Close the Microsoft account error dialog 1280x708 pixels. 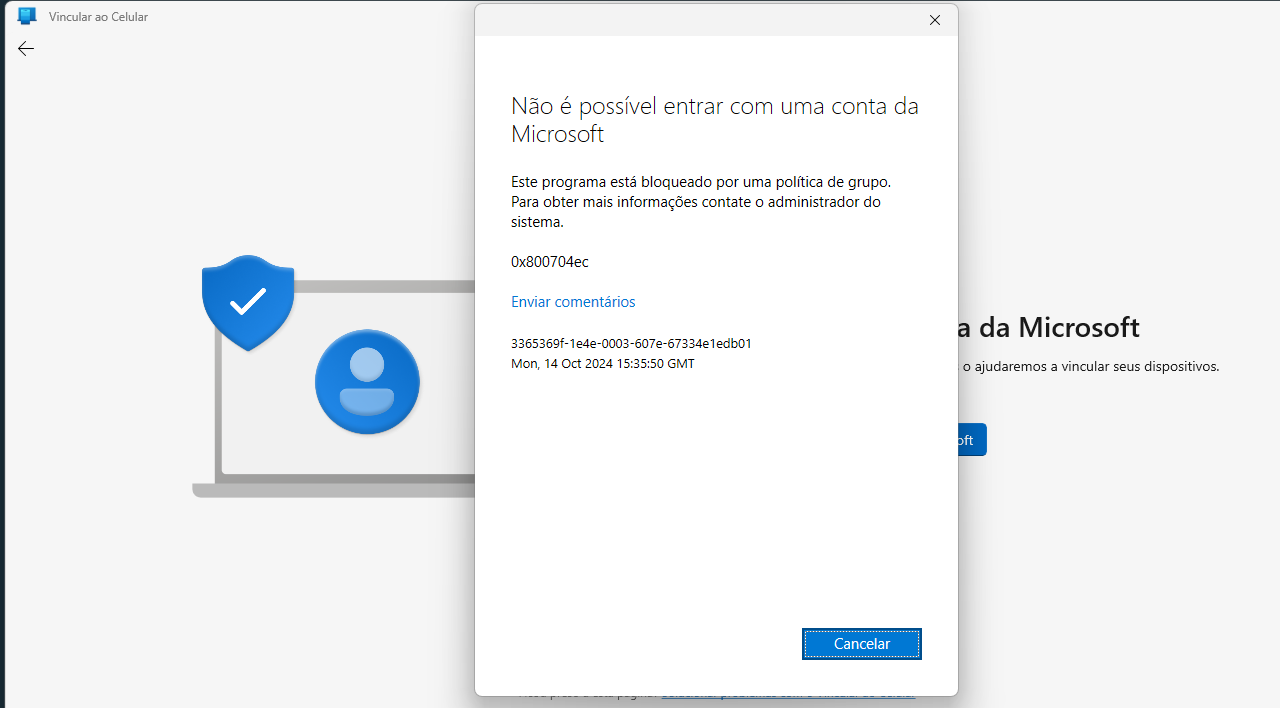click(935, 20)
